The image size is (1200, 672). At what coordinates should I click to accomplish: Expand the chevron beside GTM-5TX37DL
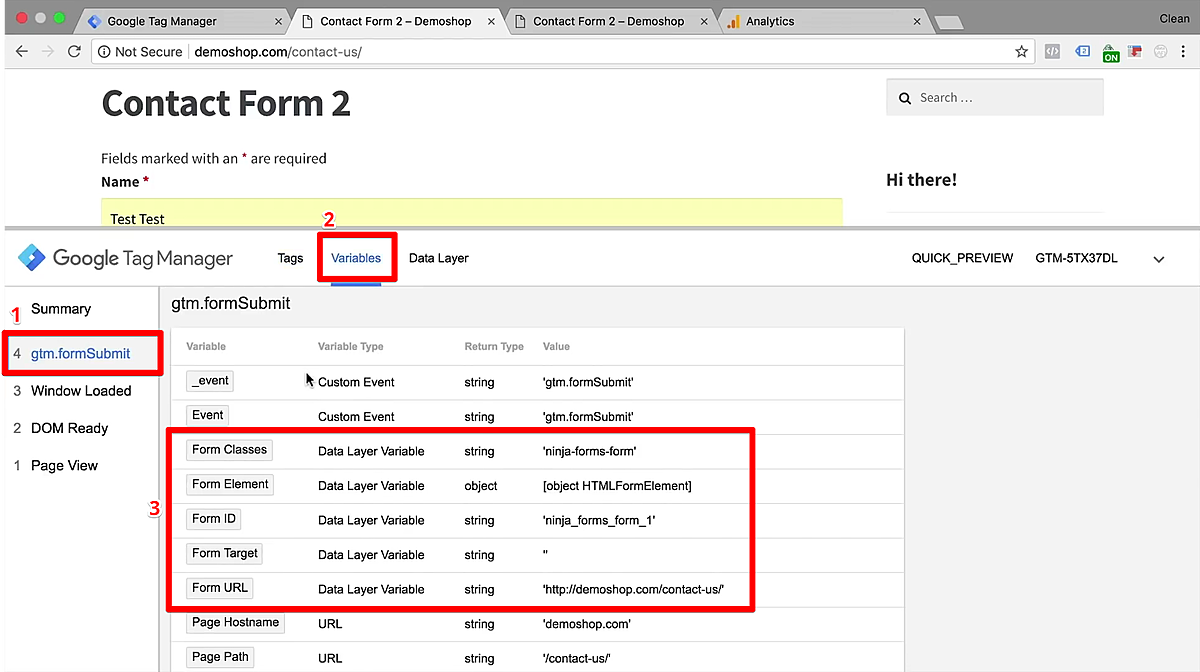point(1159,259)
